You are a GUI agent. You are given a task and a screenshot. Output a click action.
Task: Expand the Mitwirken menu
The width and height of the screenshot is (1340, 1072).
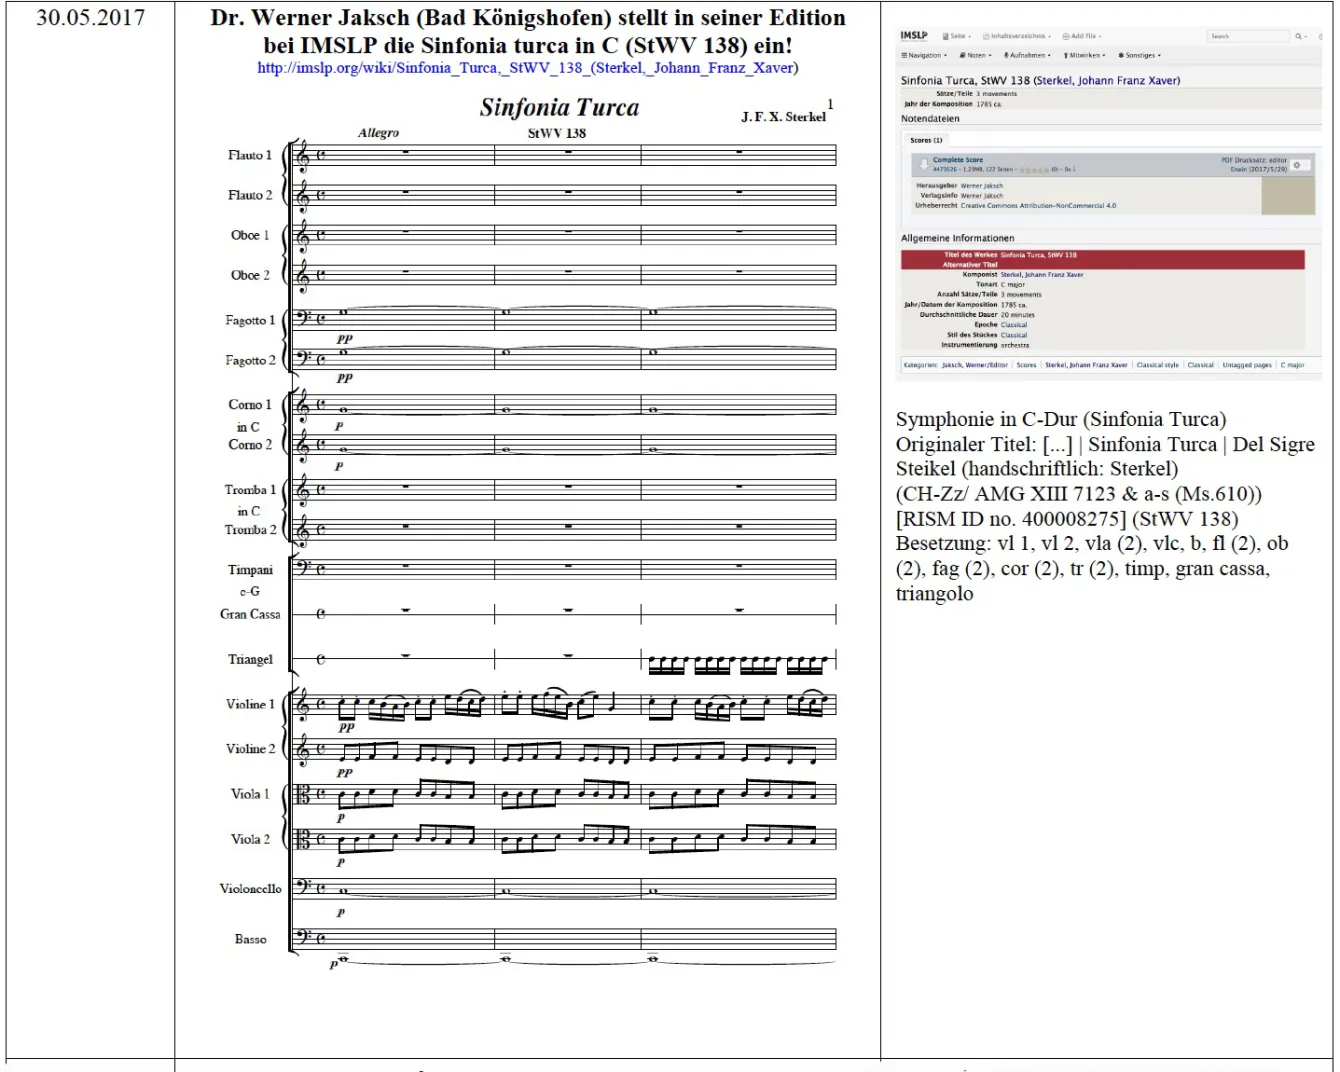click(x=1084, y=55)
